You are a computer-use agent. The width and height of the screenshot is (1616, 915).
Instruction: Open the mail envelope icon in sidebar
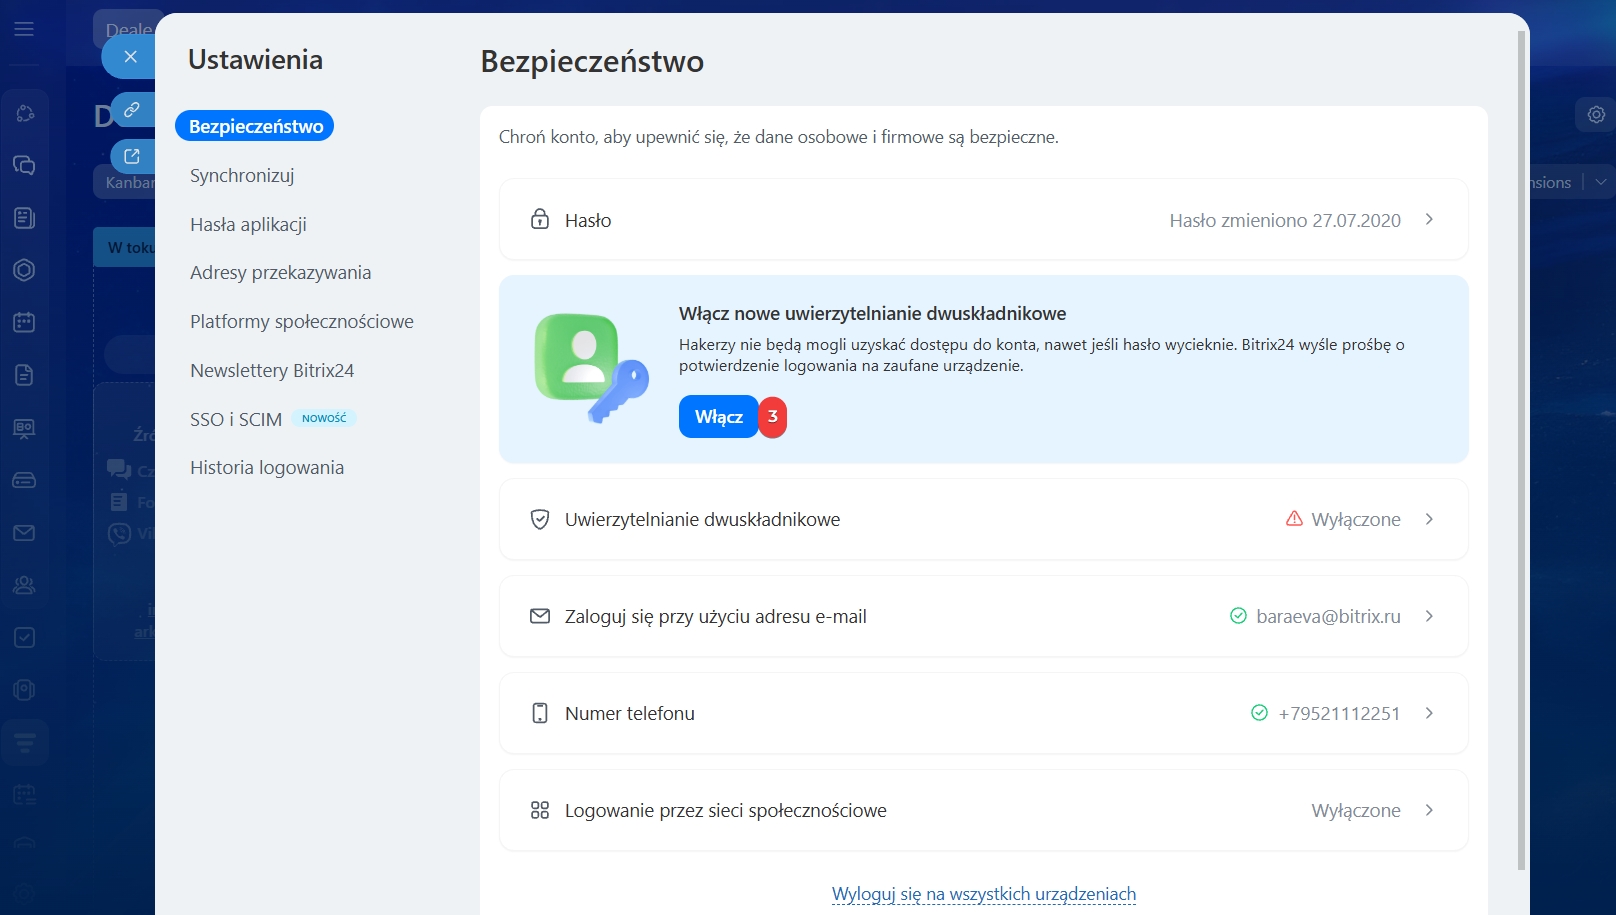24,533
